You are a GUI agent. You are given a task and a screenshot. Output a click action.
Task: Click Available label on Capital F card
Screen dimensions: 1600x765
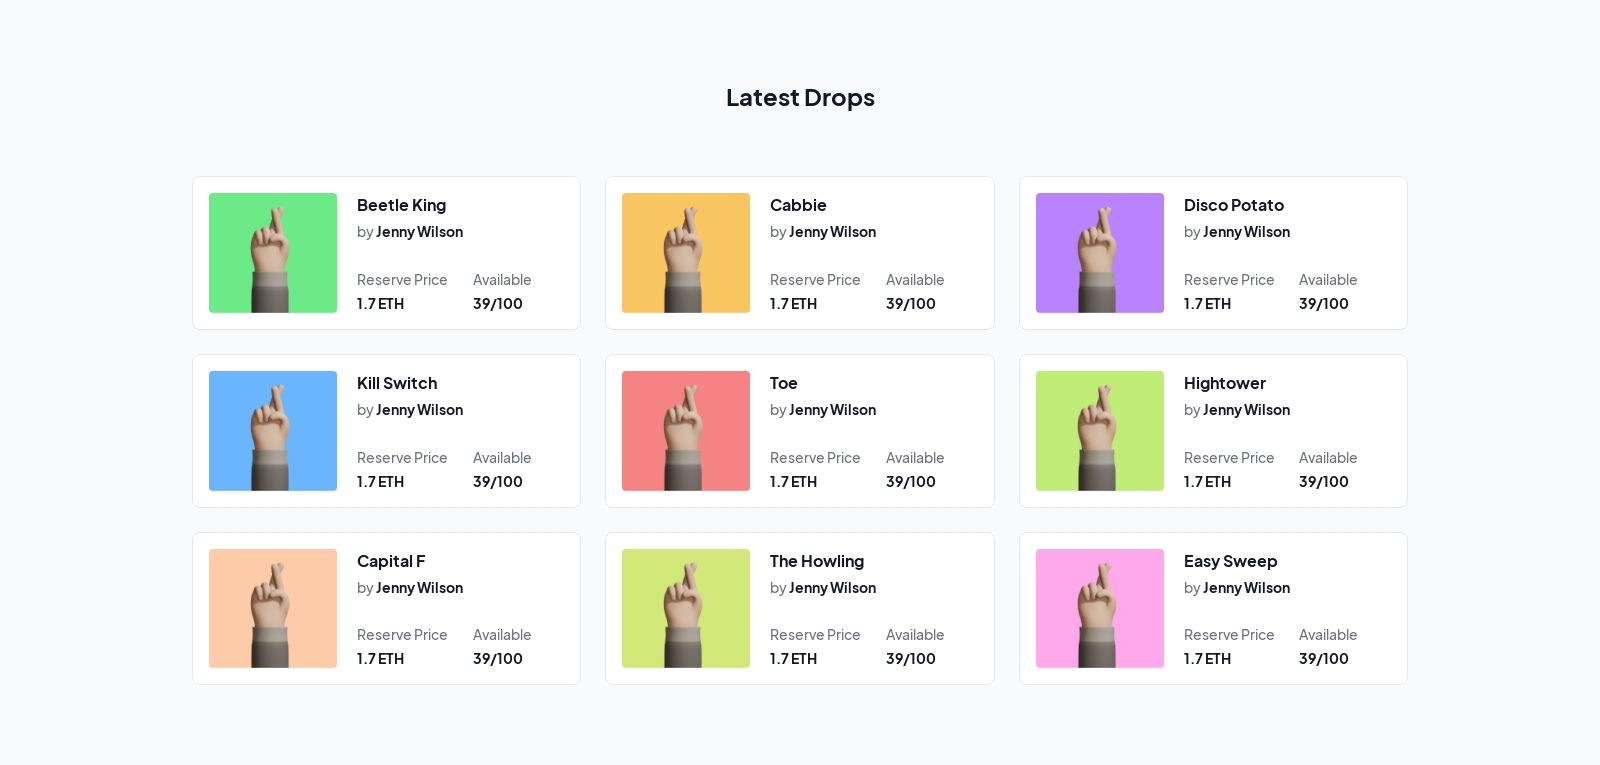coord(502,635)
